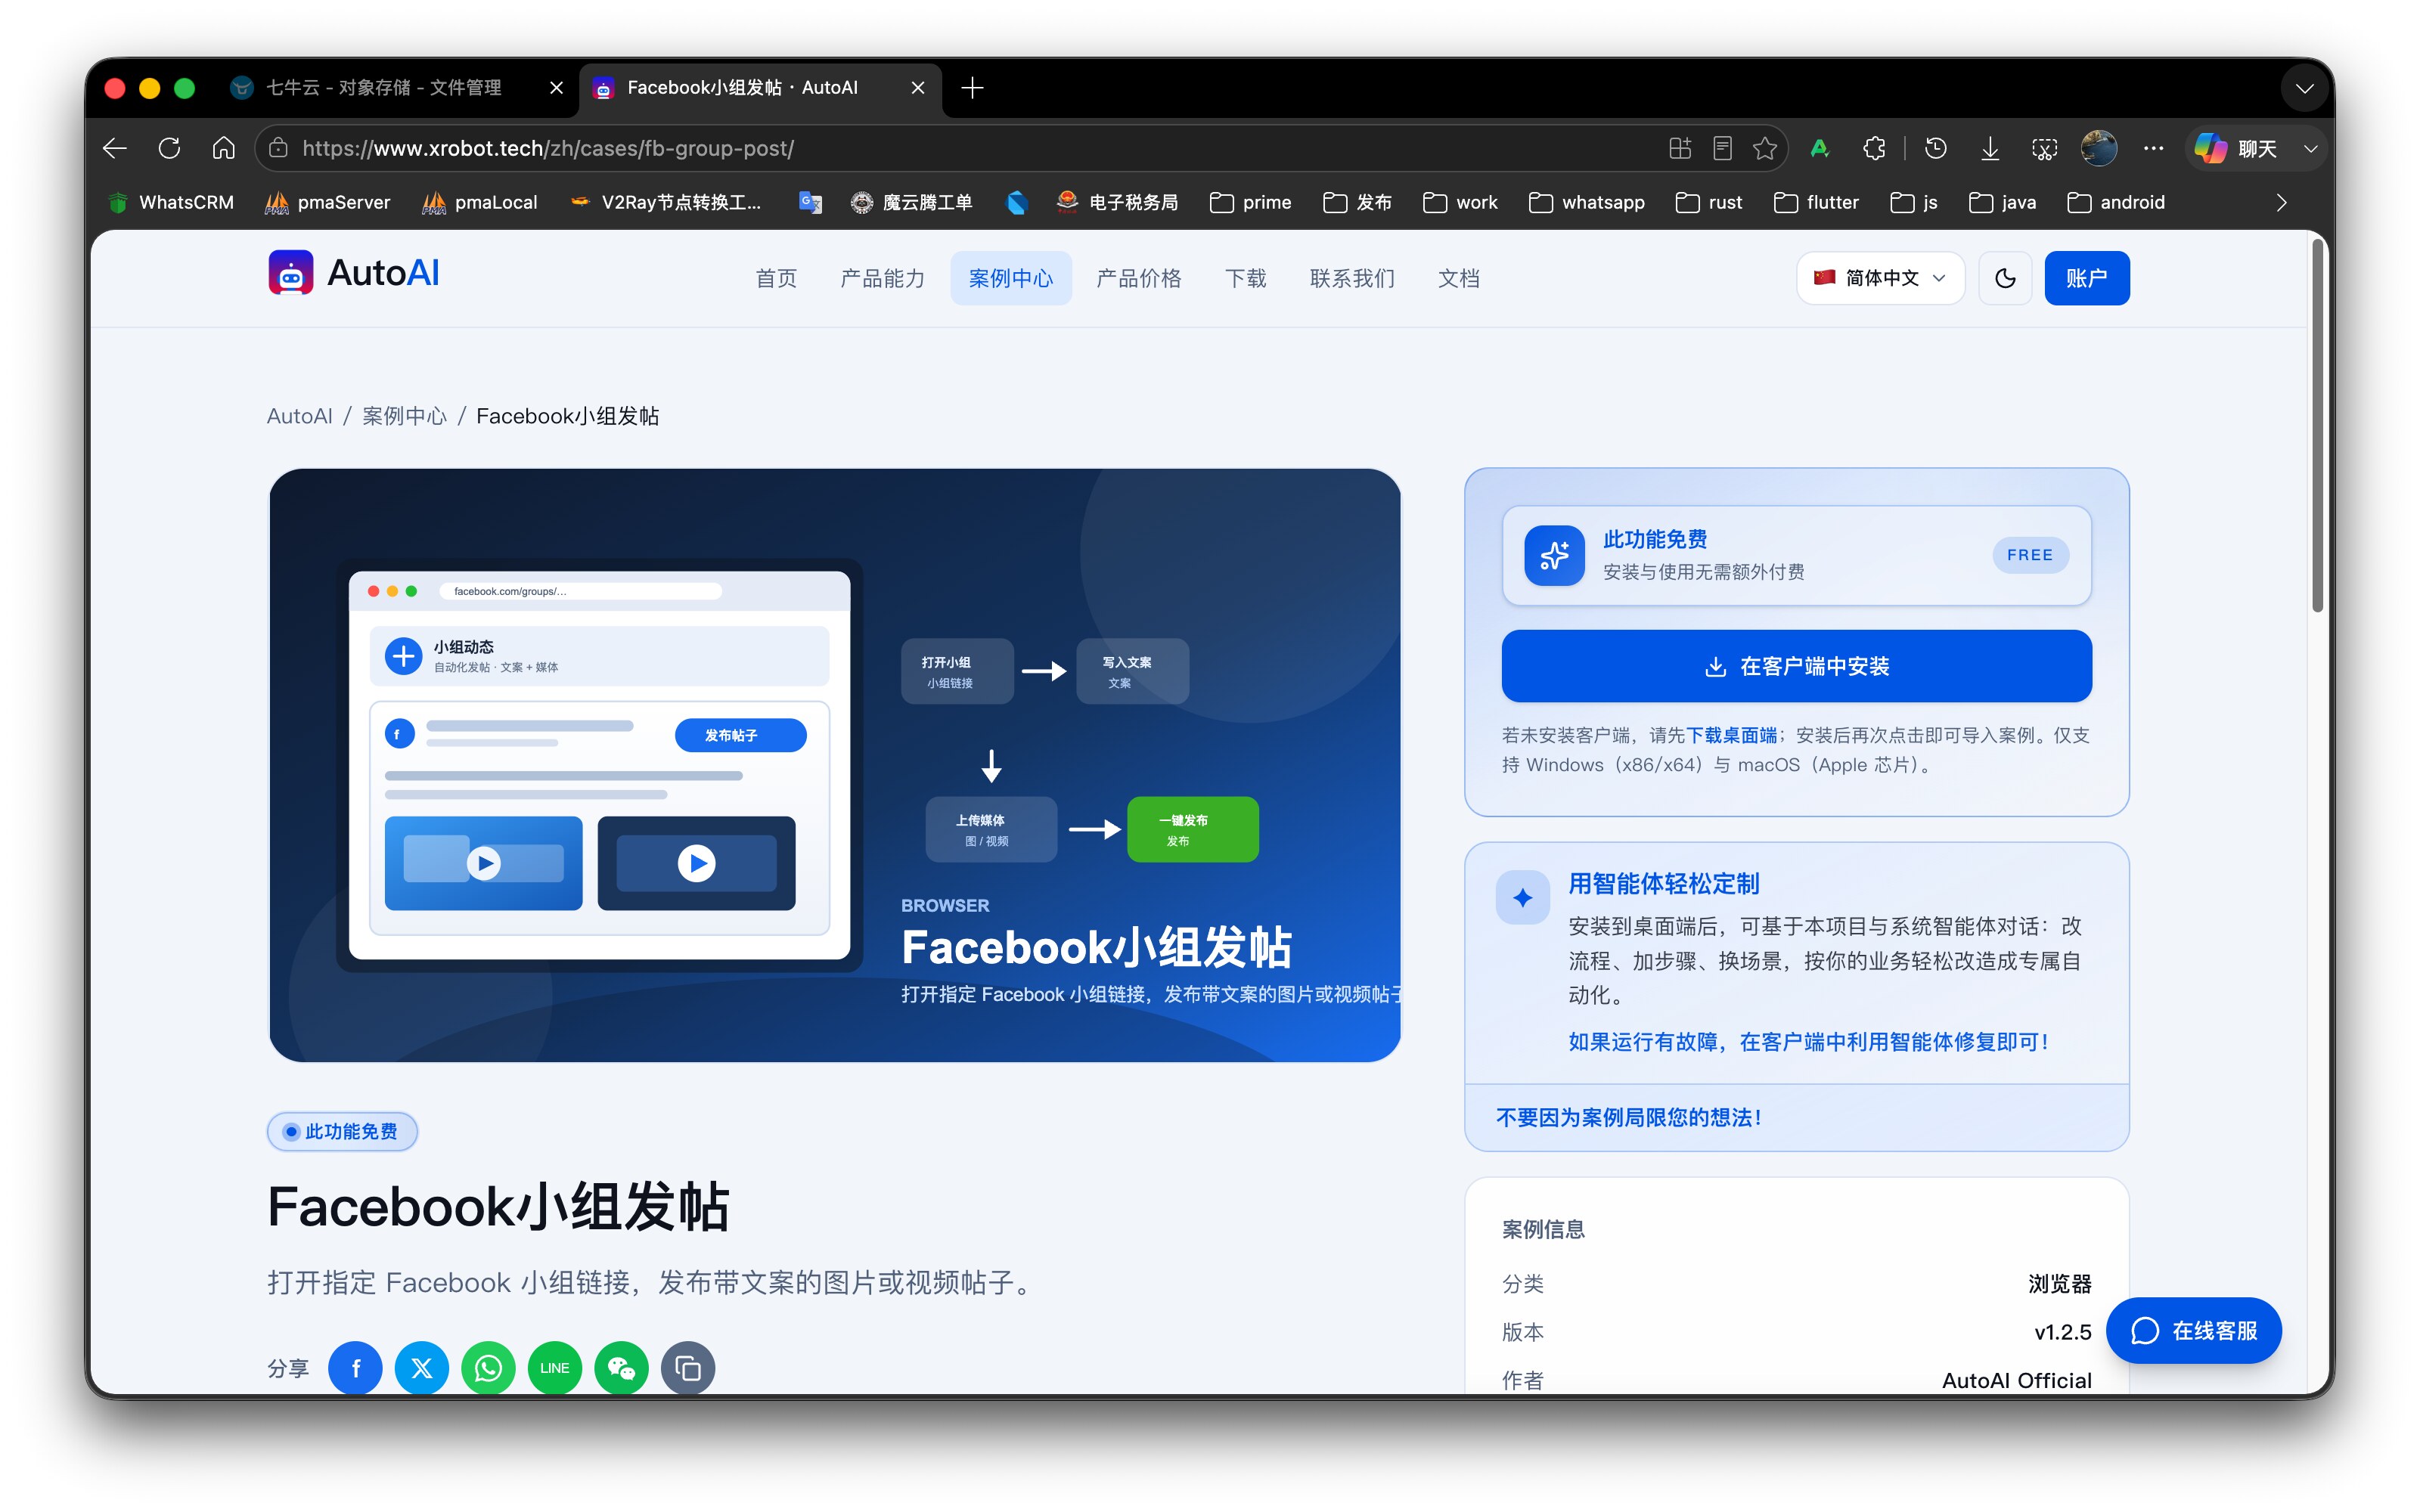Click 在客户端中安装 button
Viewport: 2420px width, 1512px height.
point(1796,666)
